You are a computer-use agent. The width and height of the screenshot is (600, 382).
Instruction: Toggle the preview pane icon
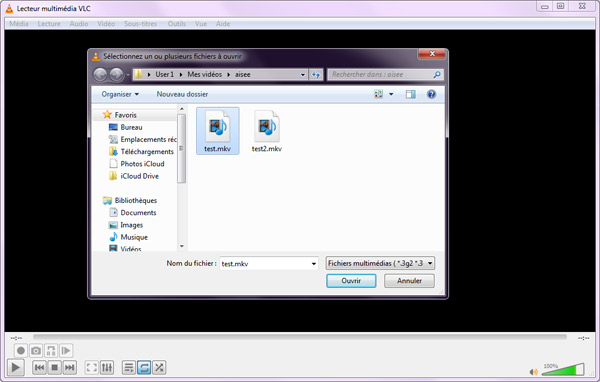[411, 94]
